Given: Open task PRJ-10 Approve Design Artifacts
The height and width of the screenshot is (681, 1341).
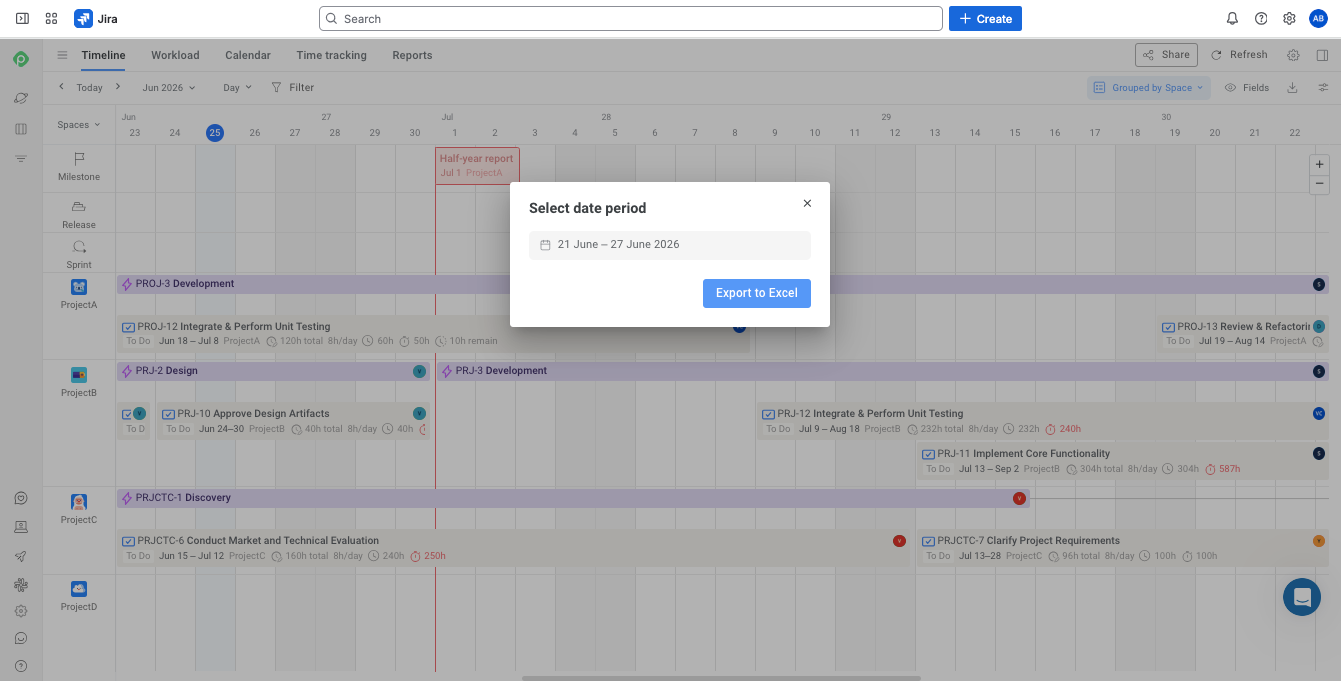Looking at the screenshot, I should point(294,421).
